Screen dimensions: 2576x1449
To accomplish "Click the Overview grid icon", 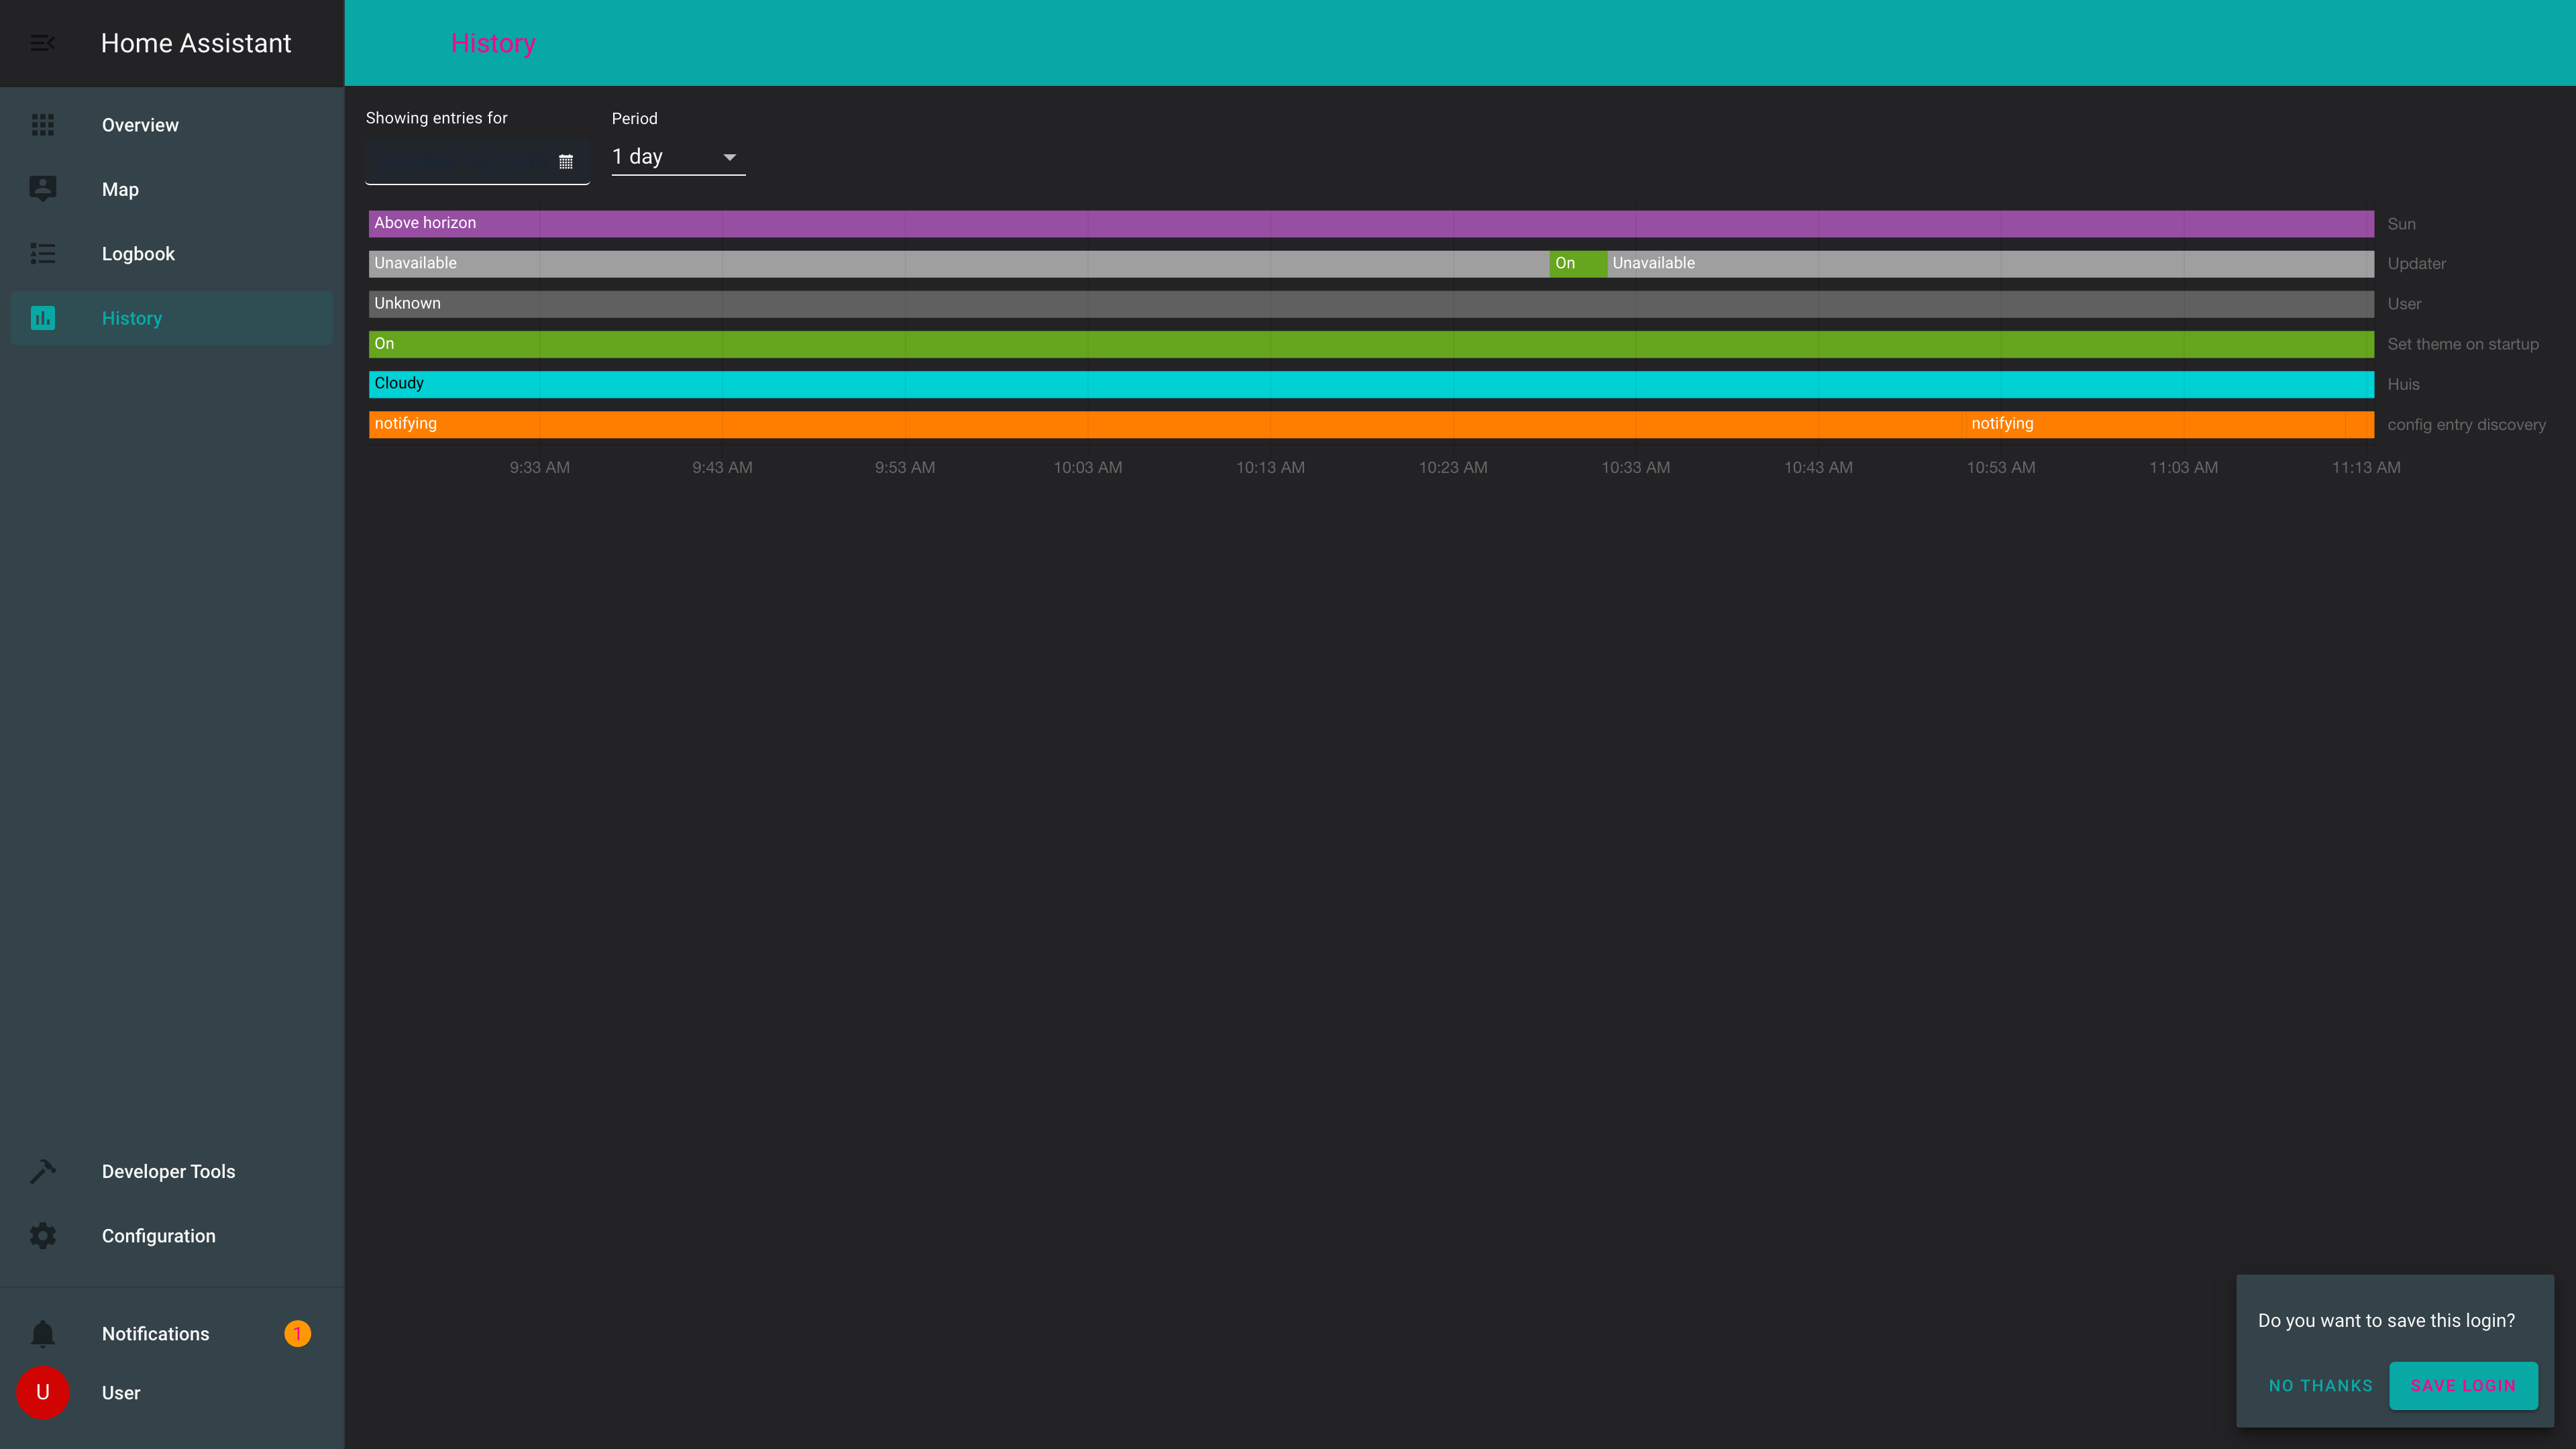I will coord(42,125).
